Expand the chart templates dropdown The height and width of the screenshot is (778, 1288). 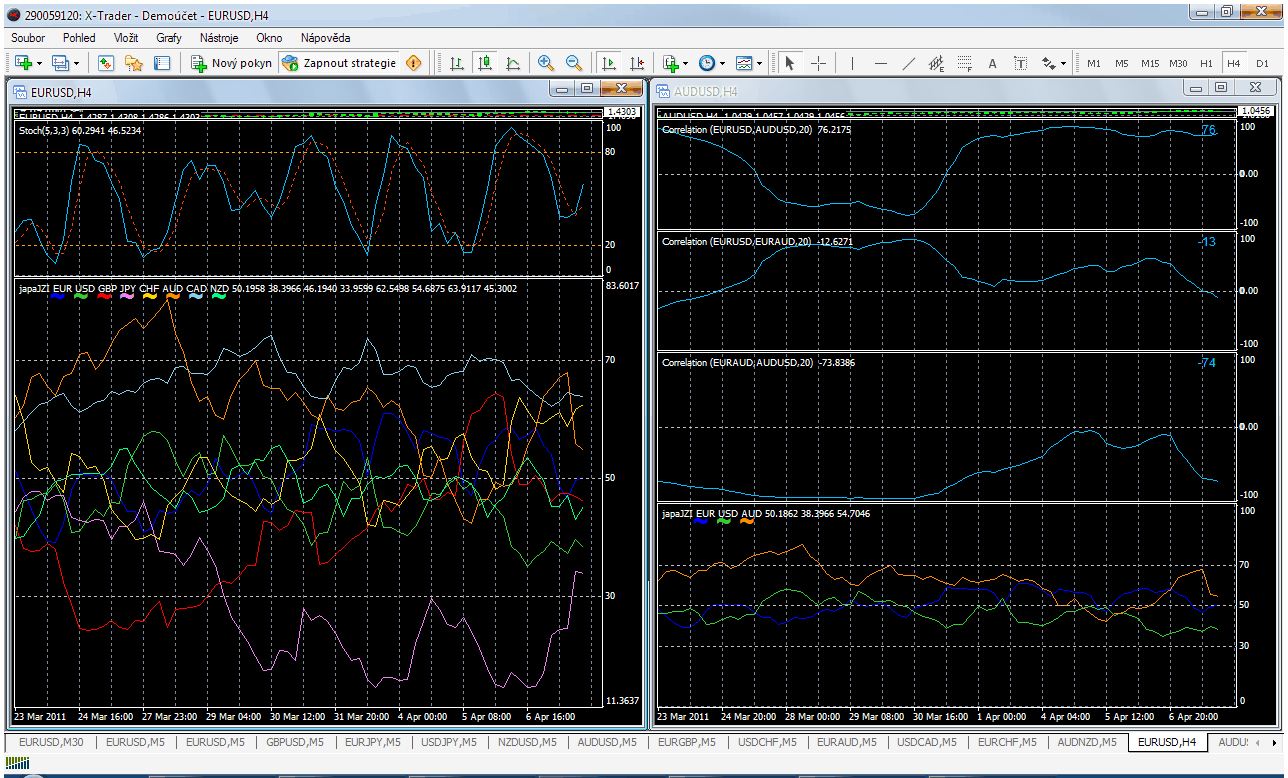(760, 63)
